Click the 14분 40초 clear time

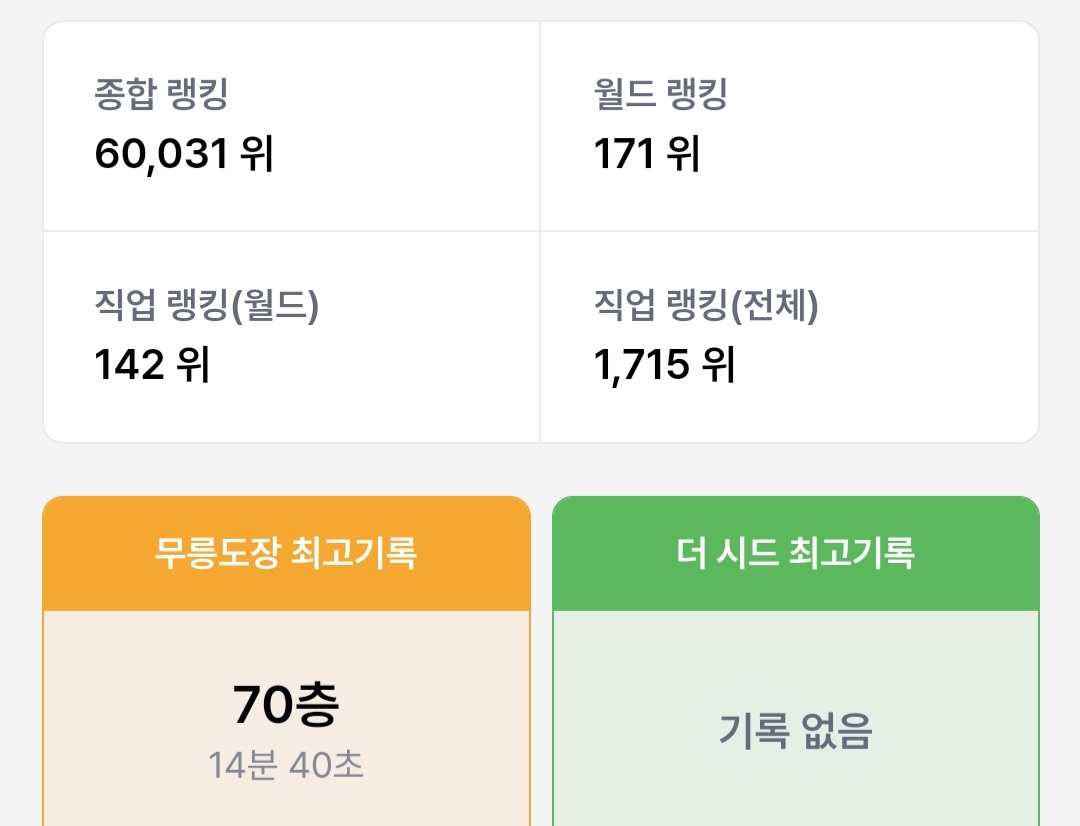(286, 765)
